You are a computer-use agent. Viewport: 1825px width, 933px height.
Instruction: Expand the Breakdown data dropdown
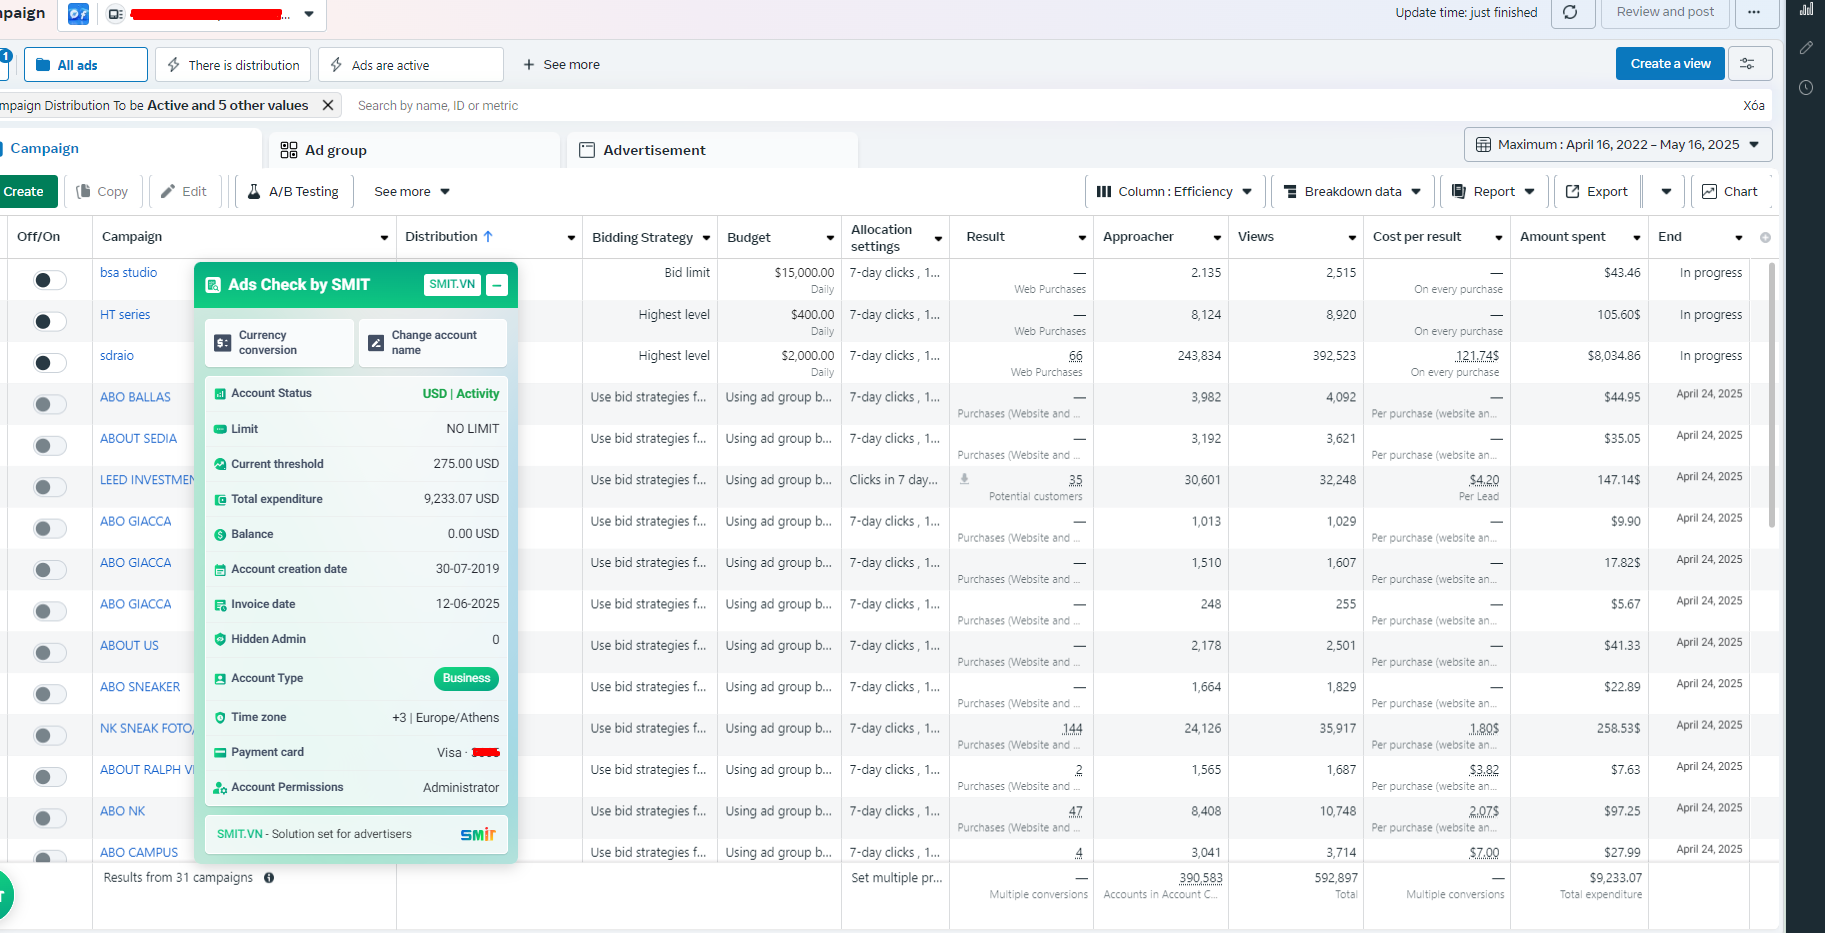pyautogui.click(x=1353, y=192)
